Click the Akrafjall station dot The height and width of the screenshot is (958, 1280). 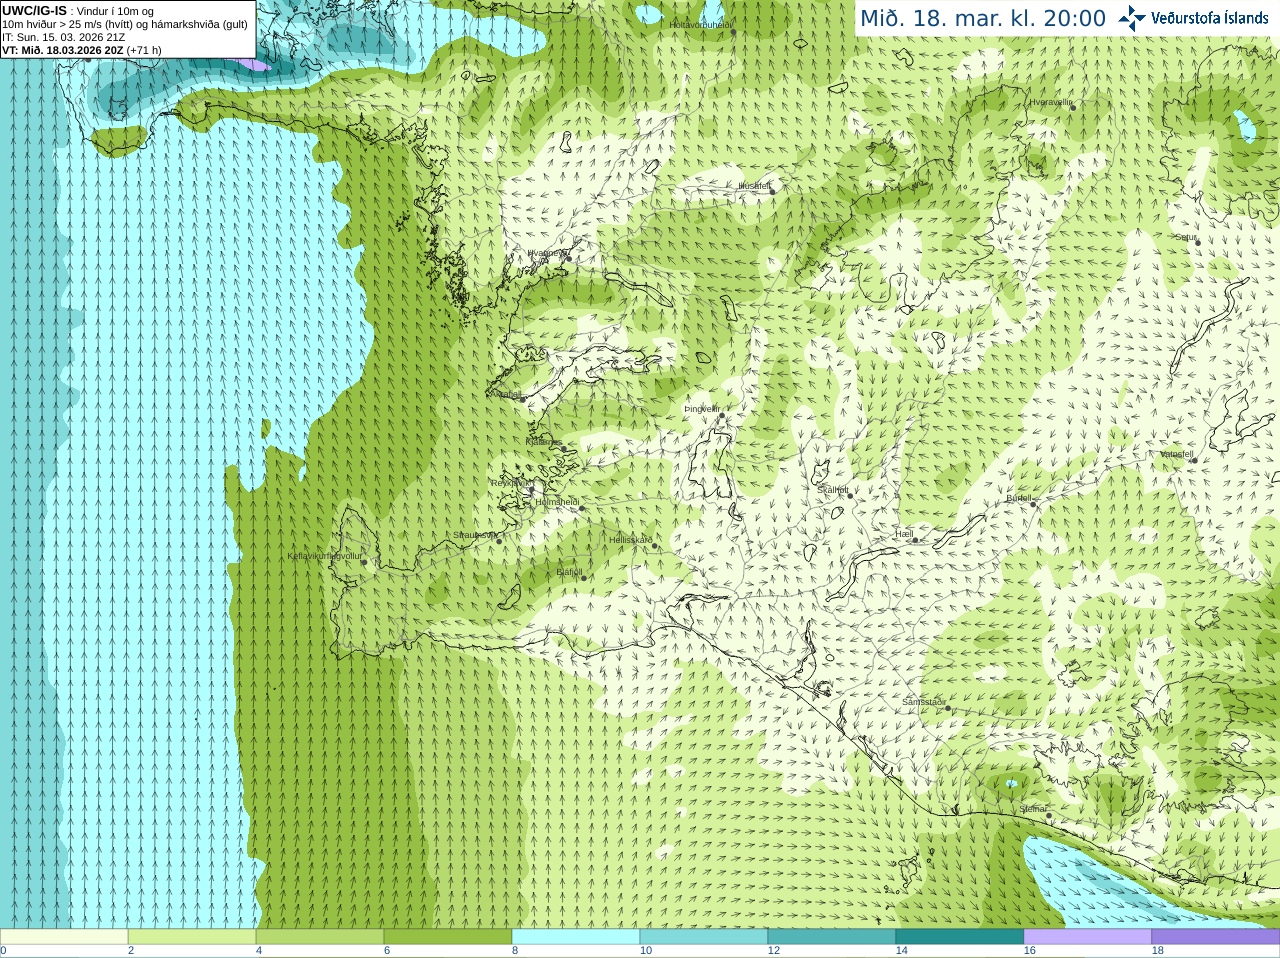tap(522, 399)
